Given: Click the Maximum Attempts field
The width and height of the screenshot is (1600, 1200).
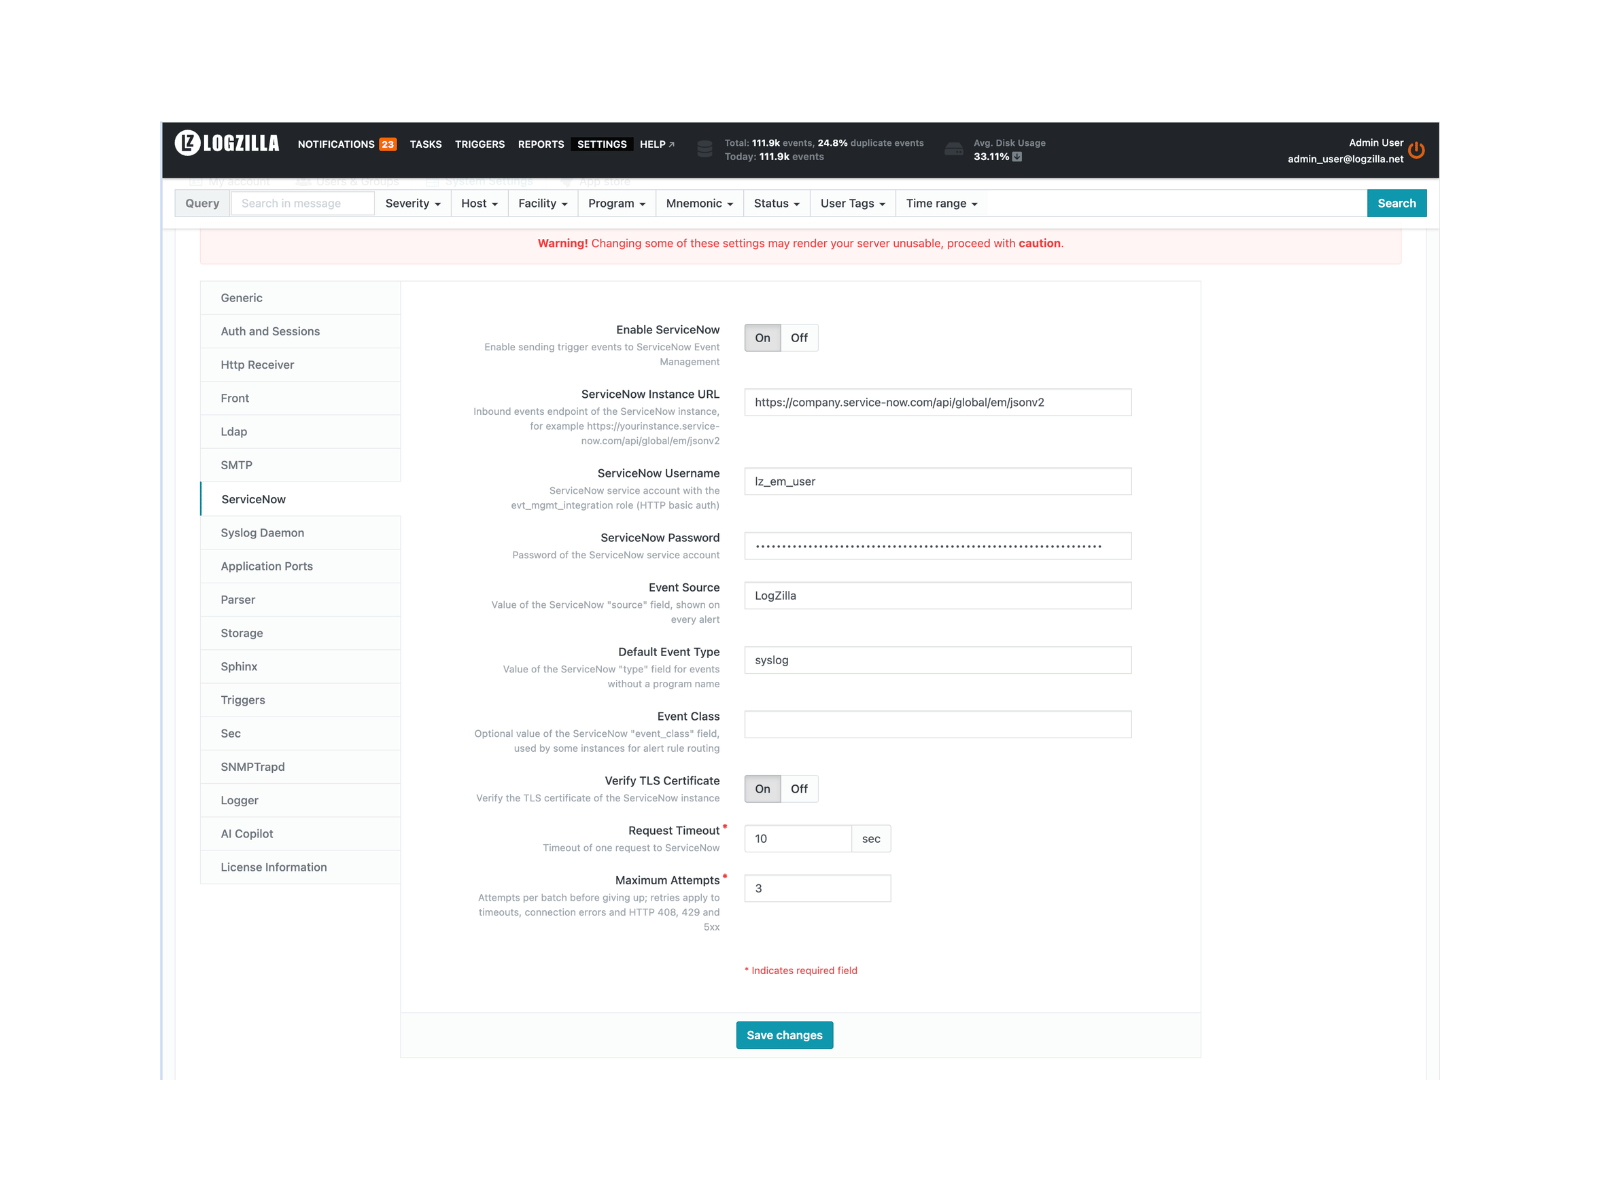Looking at the screenshot, I should tap(818, 889).
